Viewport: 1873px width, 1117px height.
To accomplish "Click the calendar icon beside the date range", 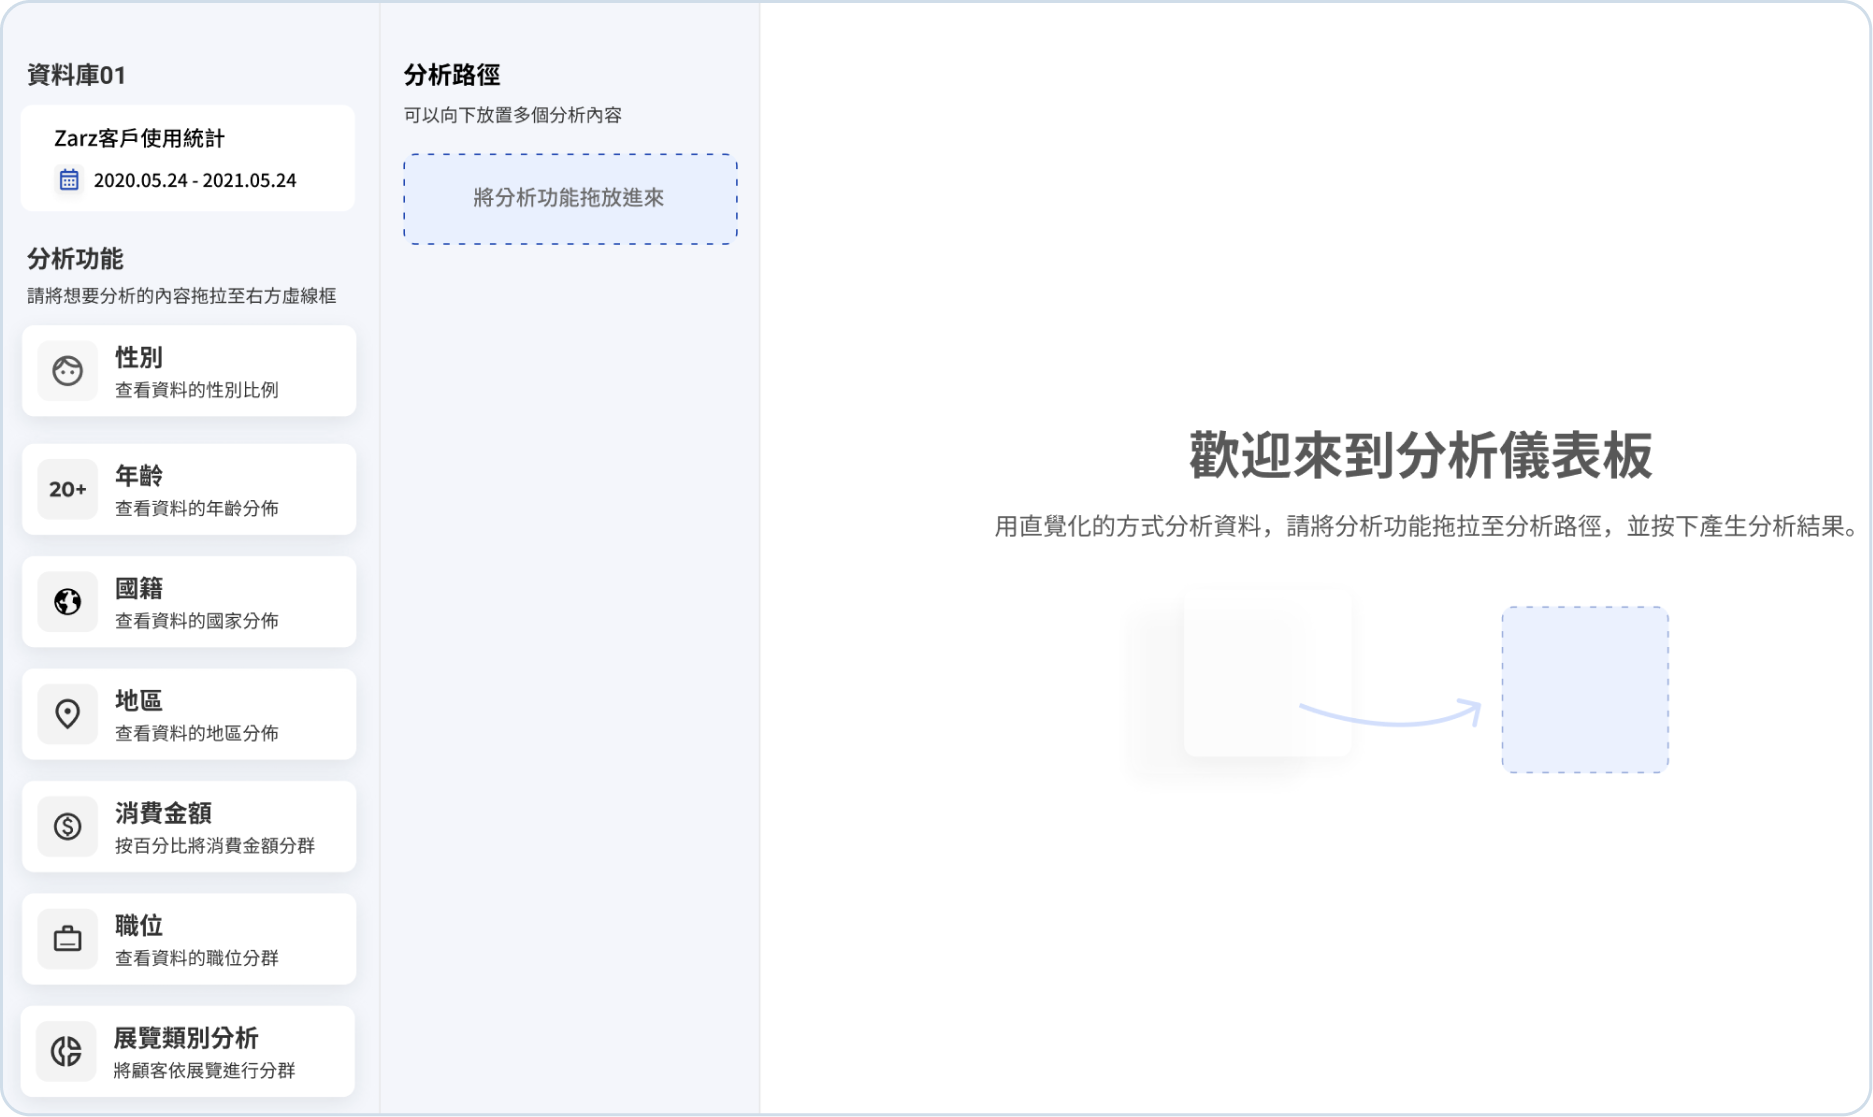I will click(x=69, y=180).
